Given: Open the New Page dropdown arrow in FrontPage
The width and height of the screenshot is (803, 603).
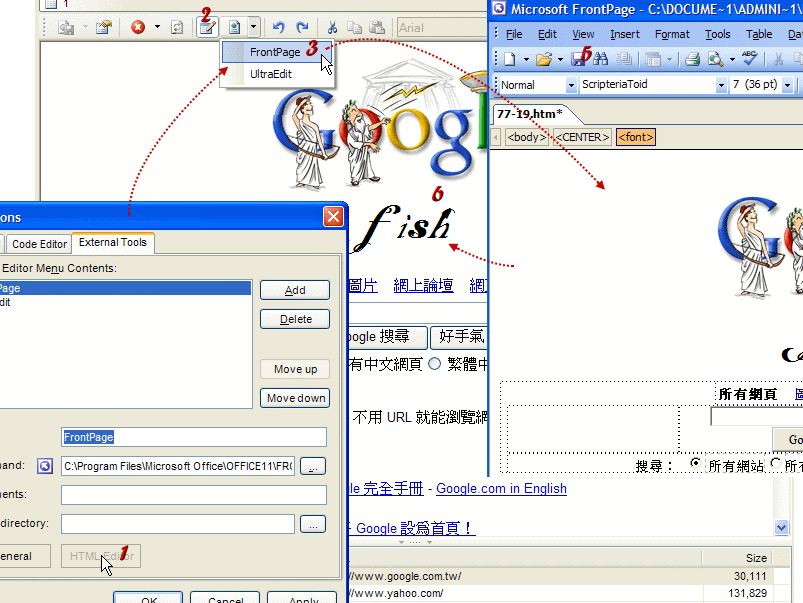Looking at the screenshot, I should point(526,59).
